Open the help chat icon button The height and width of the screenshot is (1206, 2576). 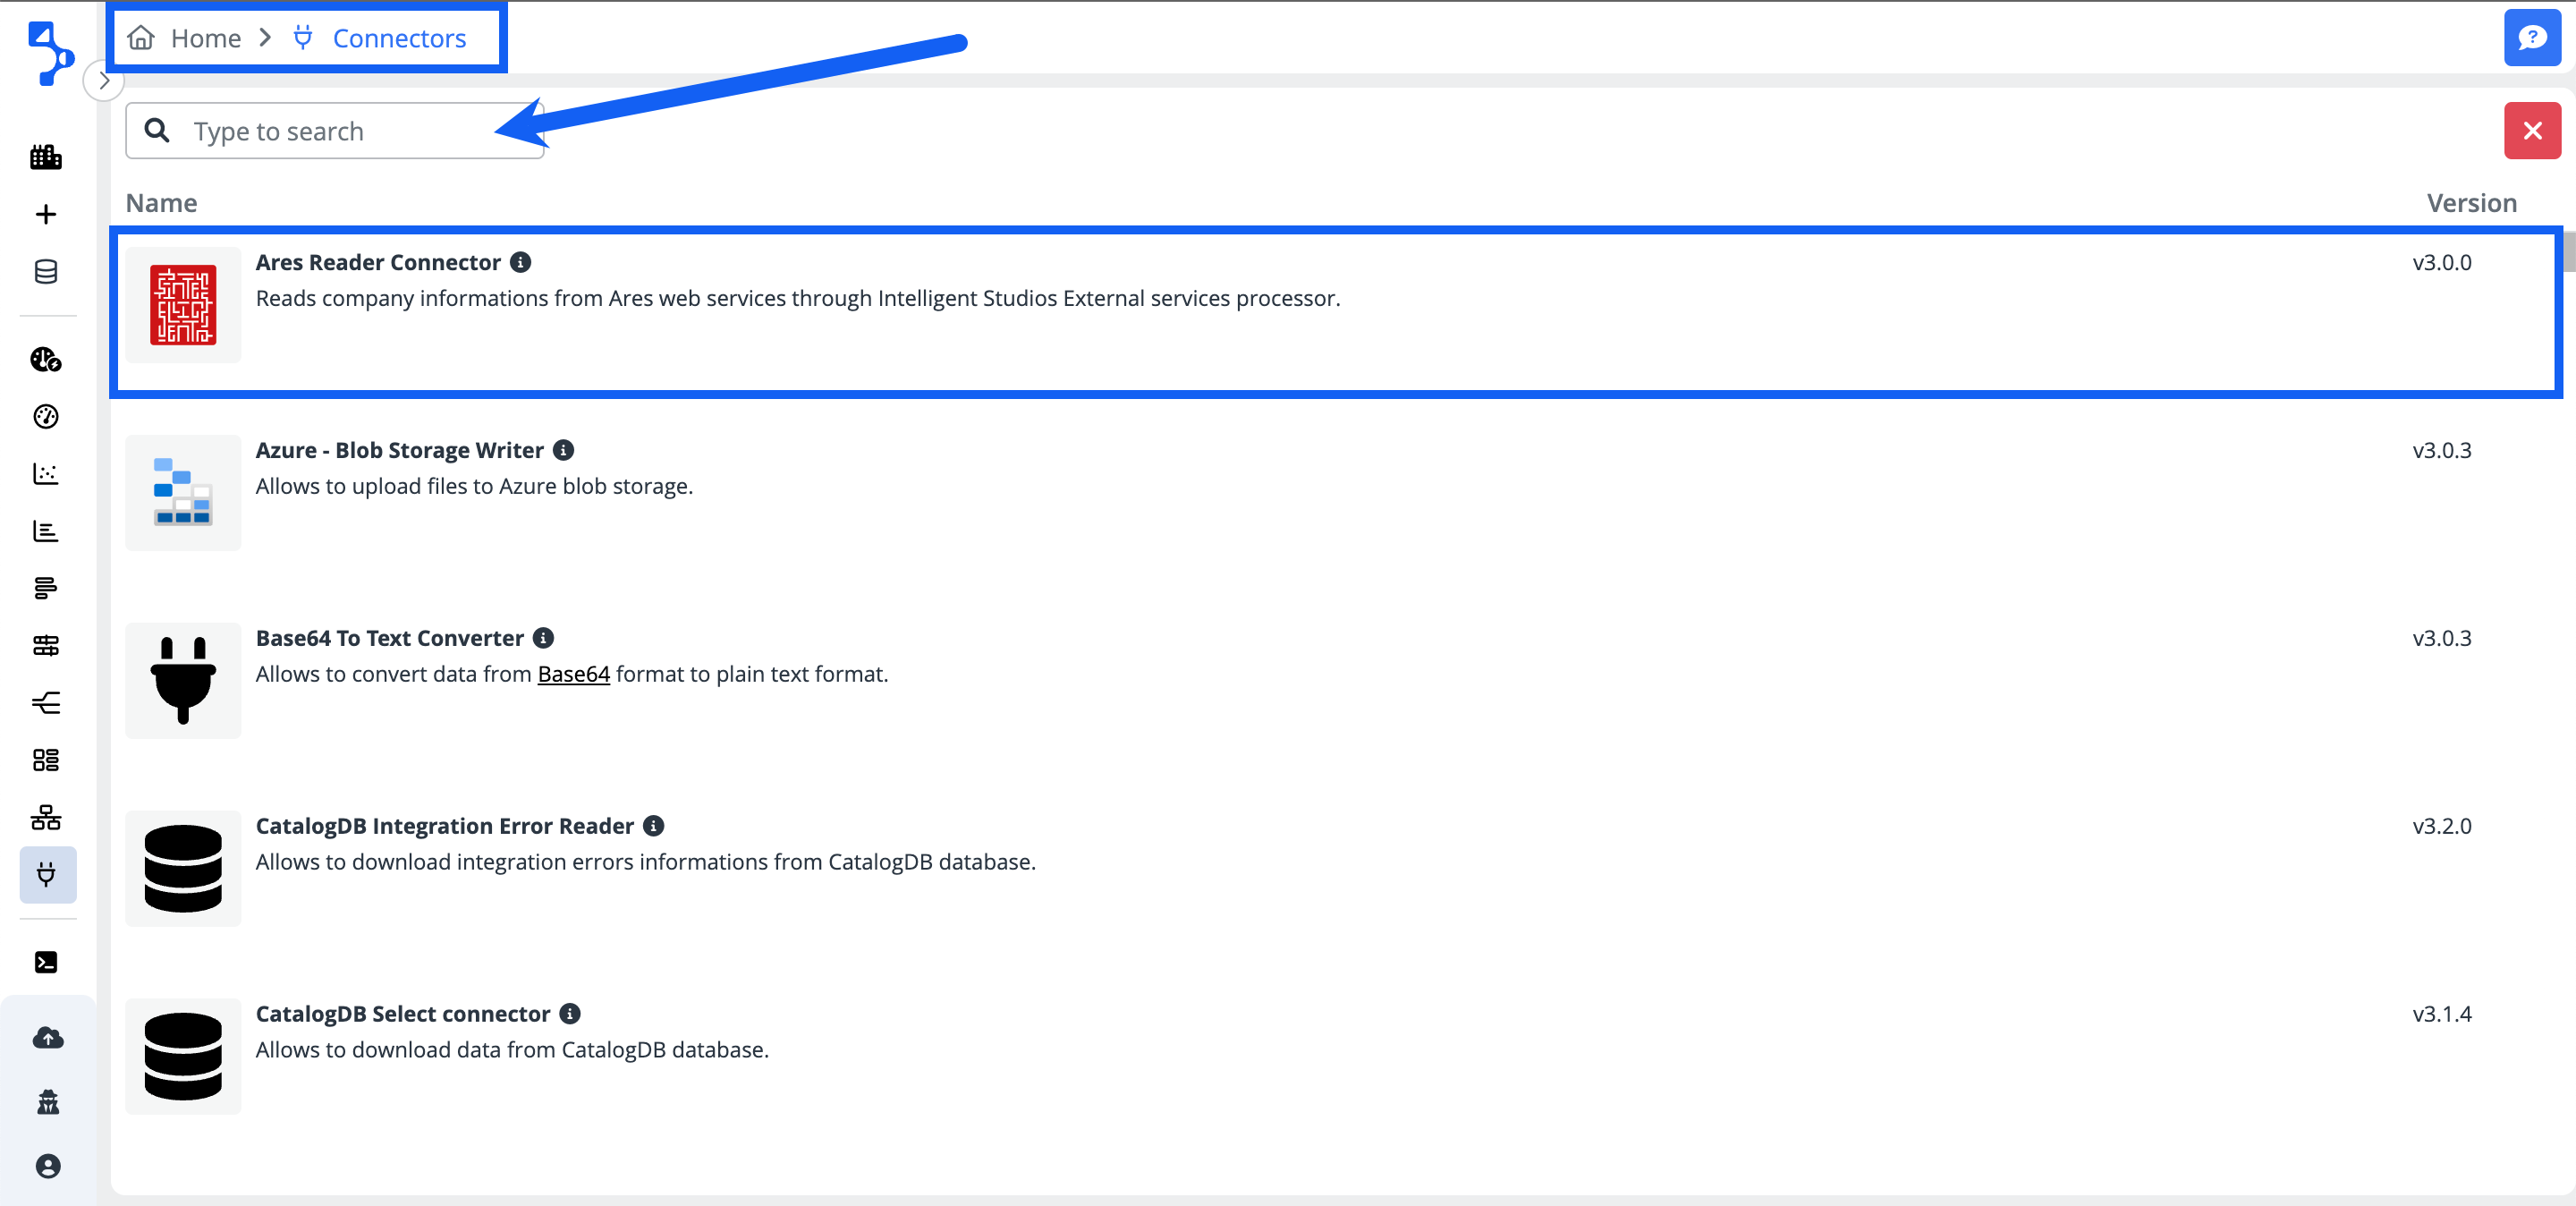(2531, 38)
